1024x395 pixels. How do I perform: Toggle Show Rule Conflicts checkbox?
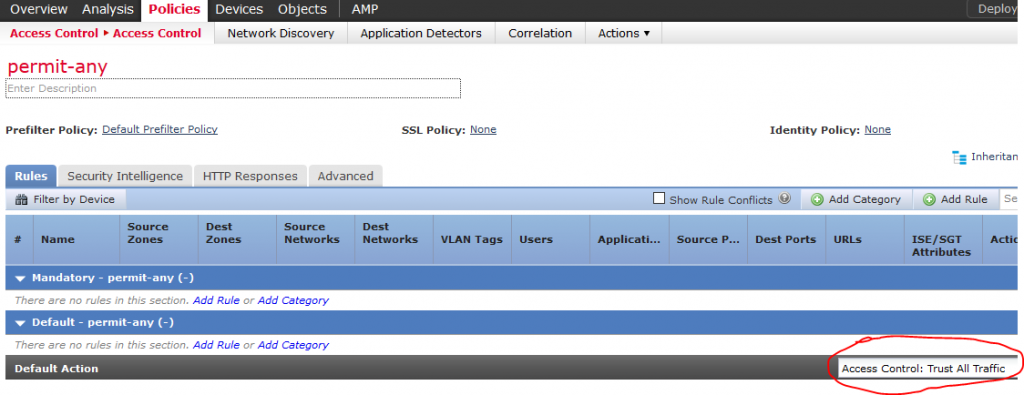659,198
